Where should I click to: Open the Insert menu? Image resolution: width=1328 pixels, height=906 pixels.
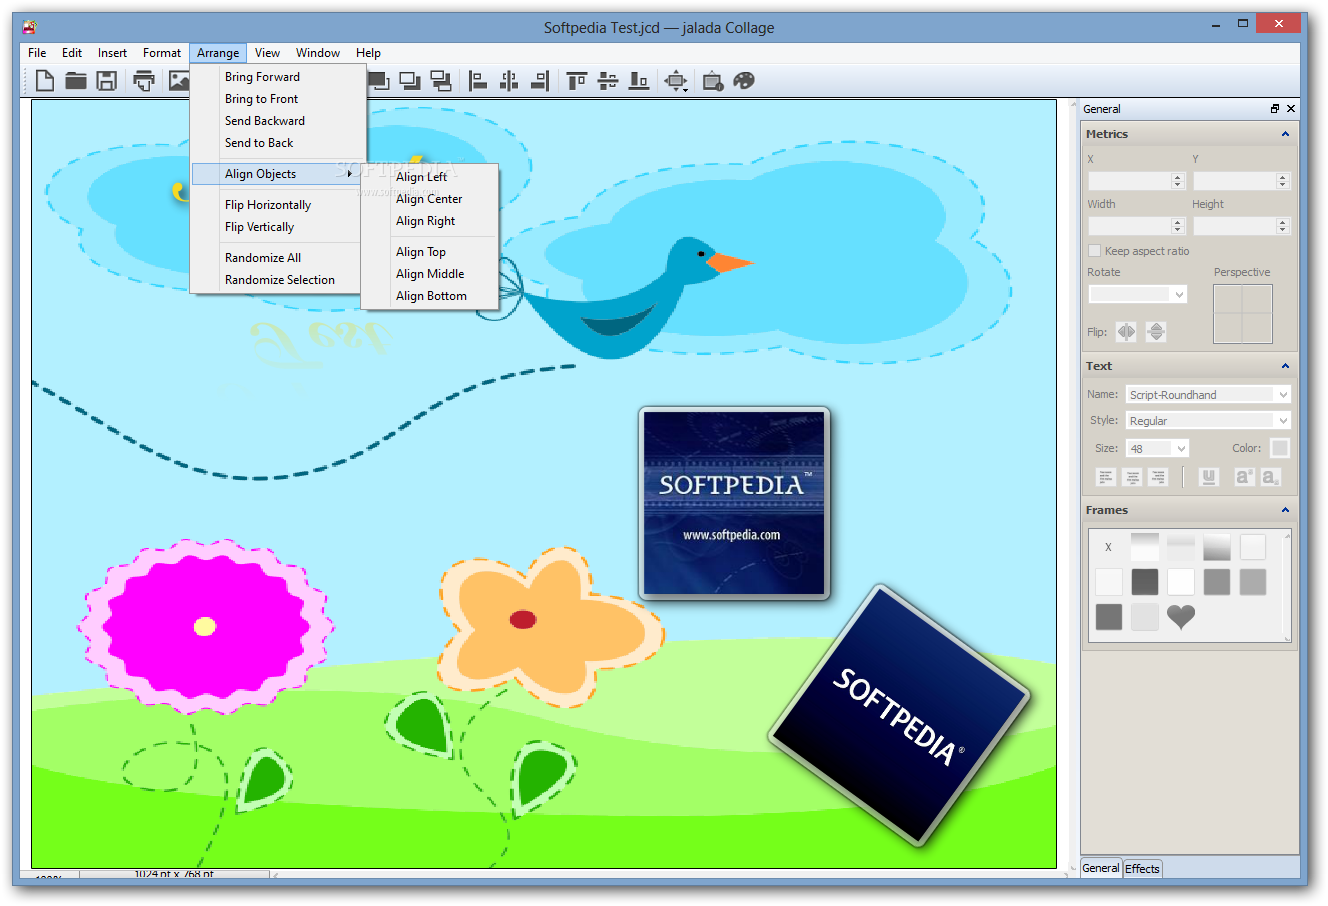[x=112, y=53]
